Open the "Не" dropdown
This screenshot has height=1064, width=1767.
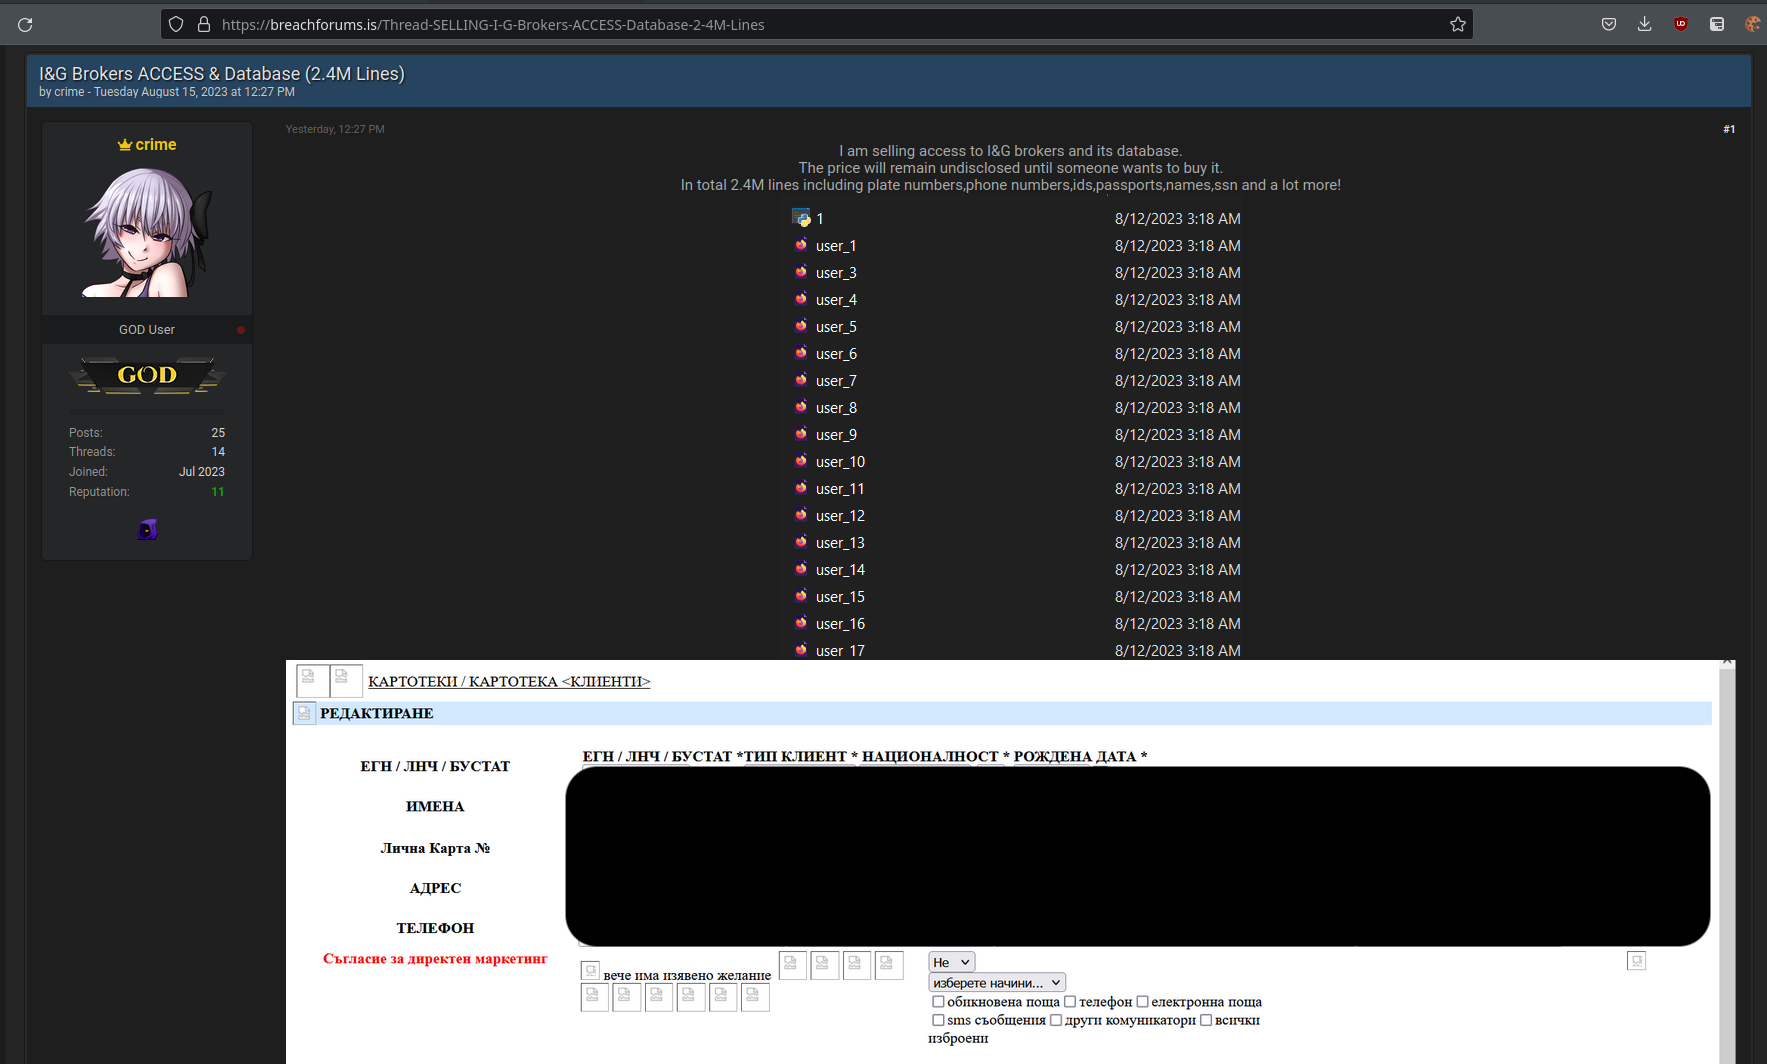(x=951, y=962)
